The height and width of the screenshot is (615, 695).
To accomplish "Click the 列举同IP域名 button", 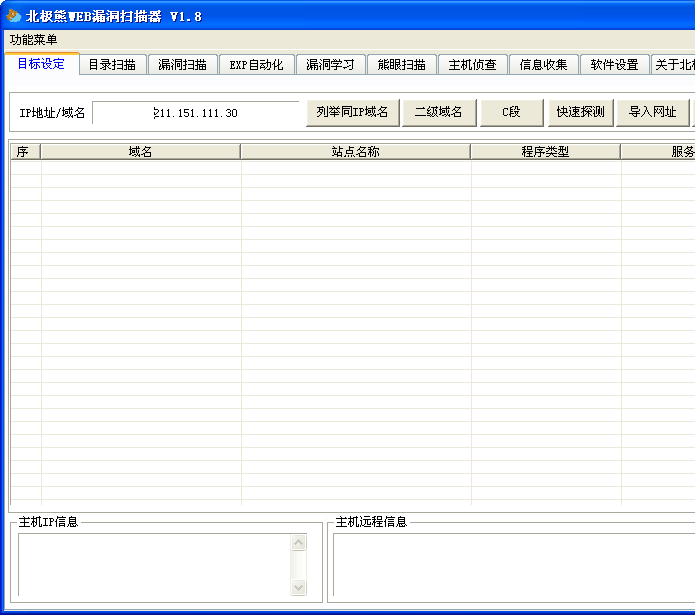I will [353, 113].
